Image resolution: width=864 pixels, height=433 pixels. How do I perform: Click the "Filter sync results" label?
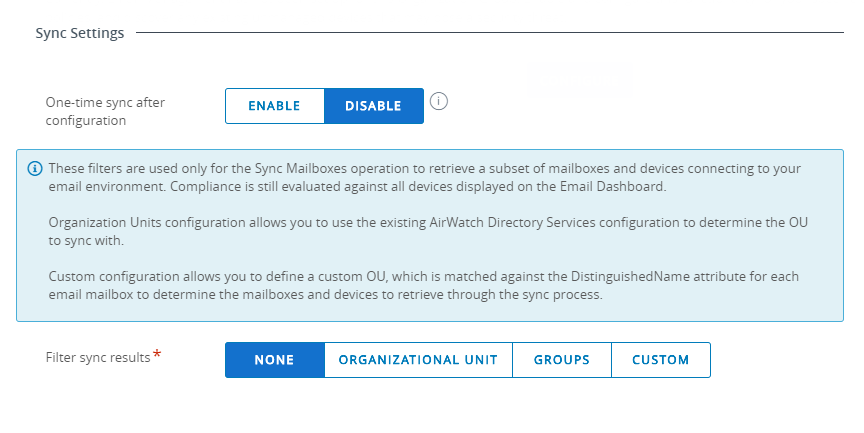coord(98,357)
